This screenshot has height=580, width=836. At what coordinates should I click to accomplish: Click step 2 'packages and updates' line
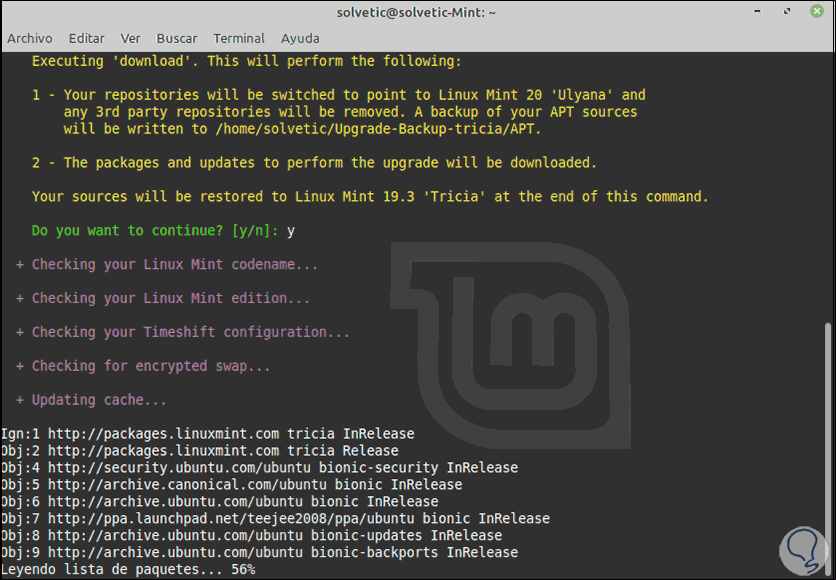tap(314, 163)
